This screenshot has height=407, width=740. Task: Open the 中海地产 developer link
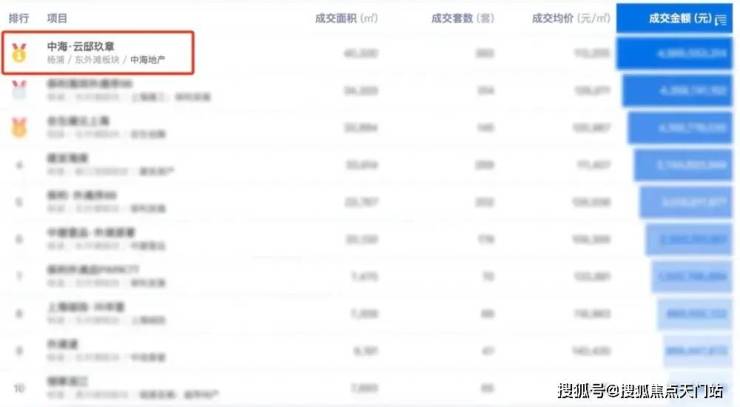(148, 60)
